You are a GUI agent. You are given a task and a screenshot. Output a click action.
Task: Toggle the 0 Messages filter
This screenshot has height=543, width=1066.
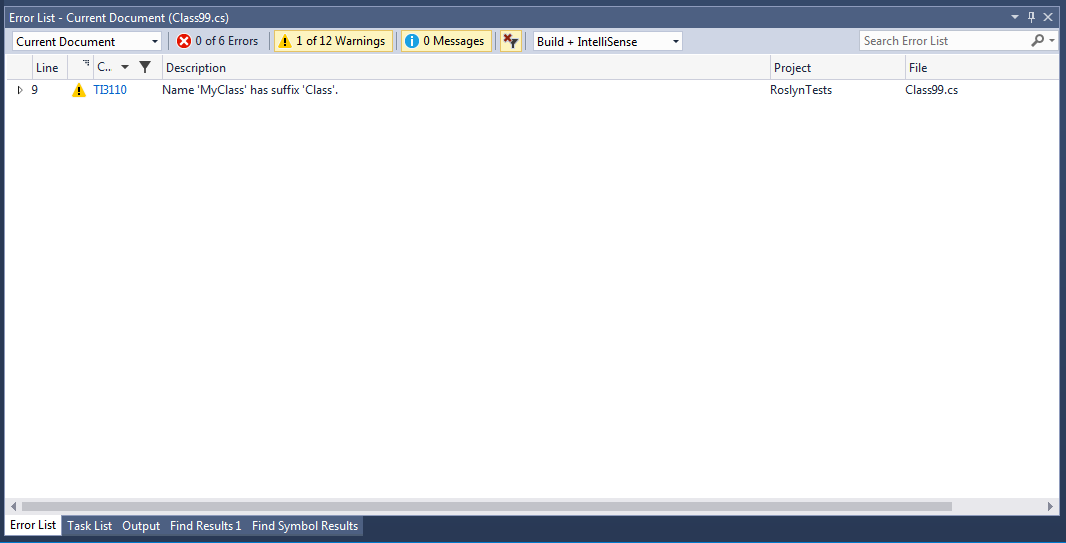446,41
